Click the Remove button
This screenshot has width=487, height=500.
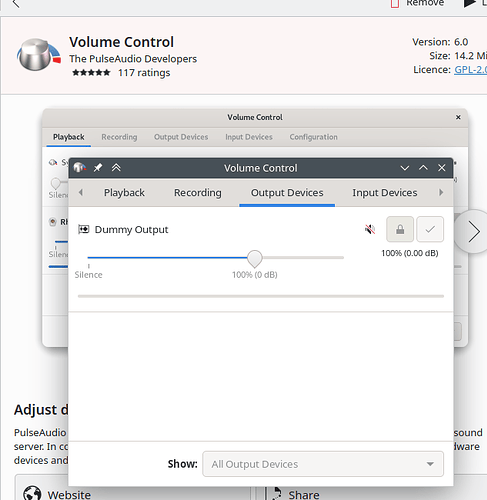[417, 3]
